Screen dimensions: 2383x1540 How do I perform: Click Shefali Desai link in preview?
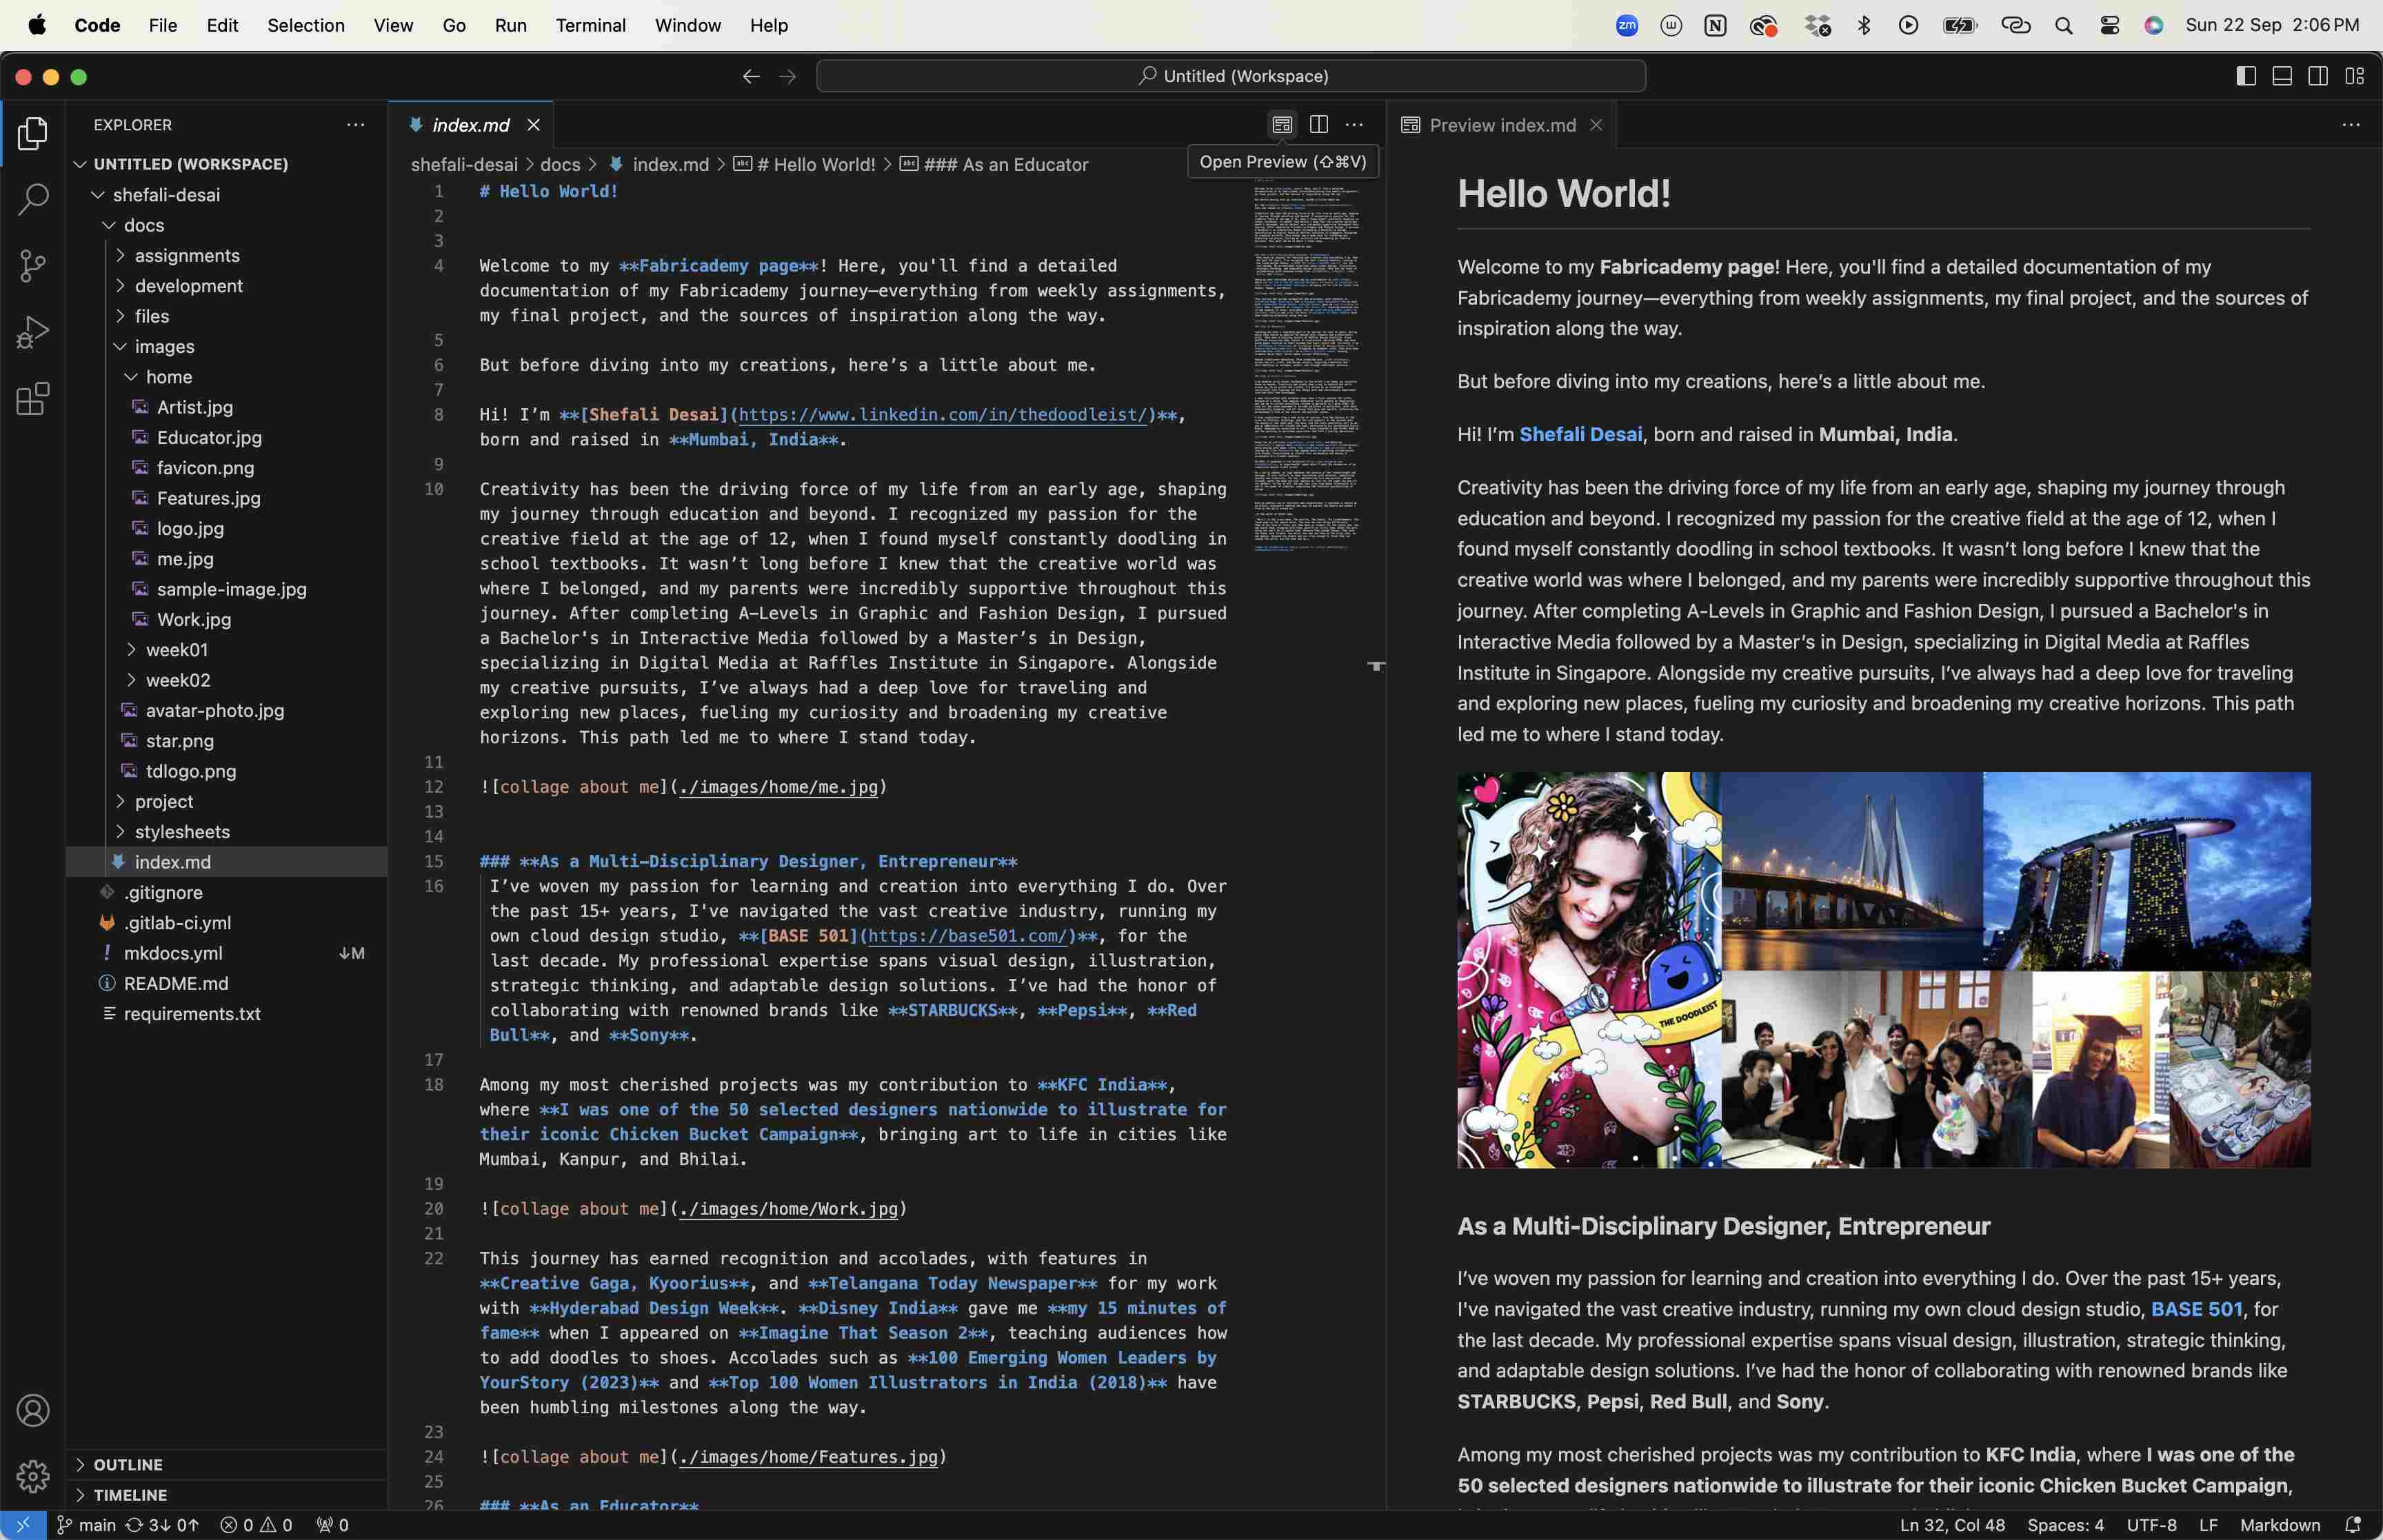tap(1580, 434)
